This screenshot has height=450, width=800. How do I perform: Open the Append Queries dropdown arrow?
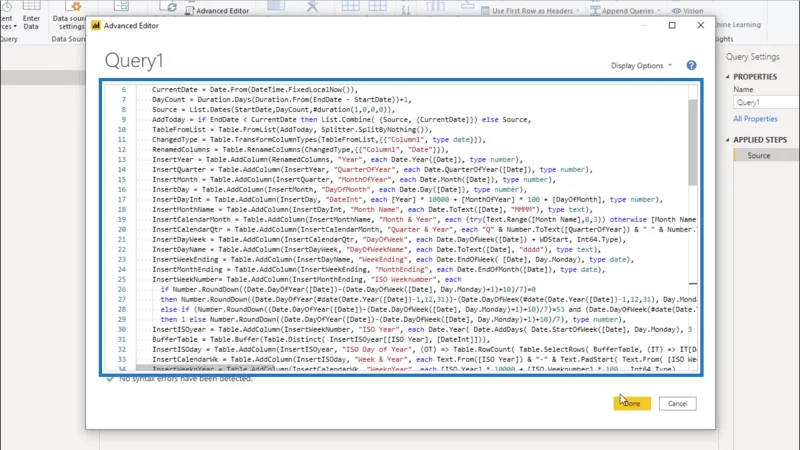coord(659,11)
